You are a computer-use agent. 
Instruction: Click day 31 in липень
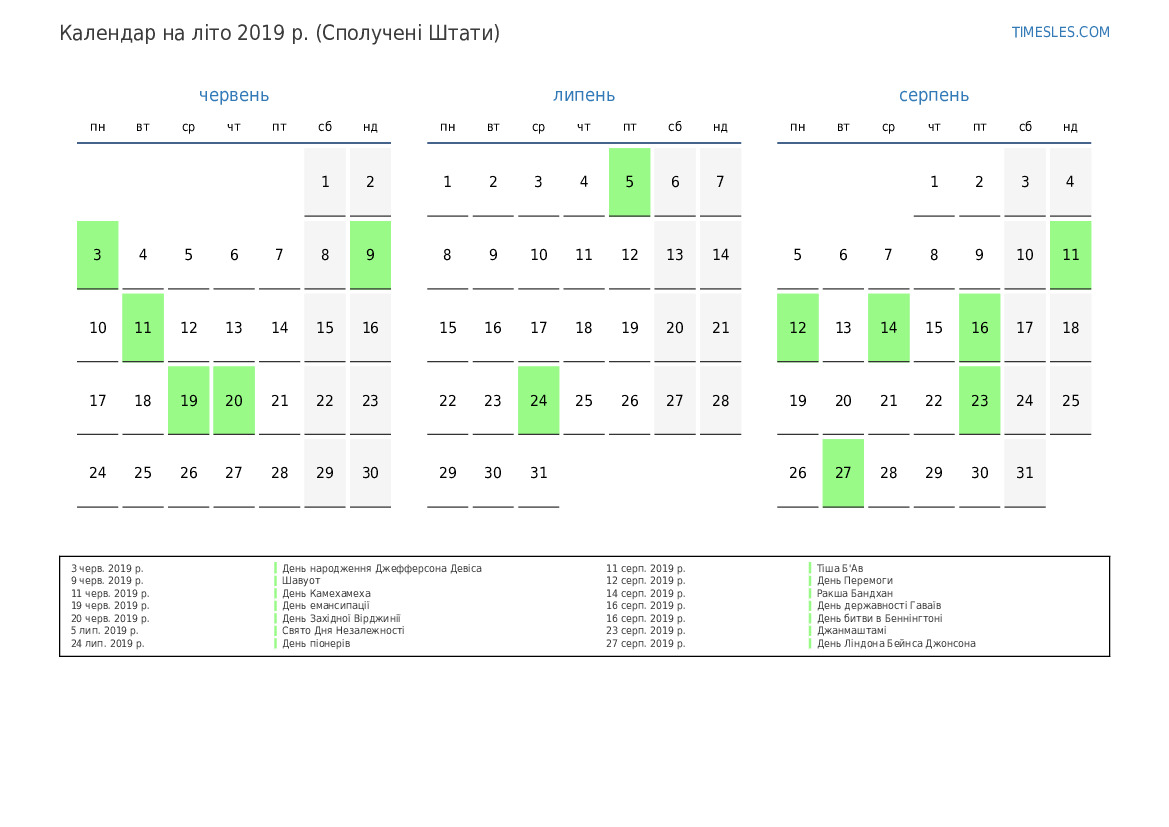click(538, 473)
